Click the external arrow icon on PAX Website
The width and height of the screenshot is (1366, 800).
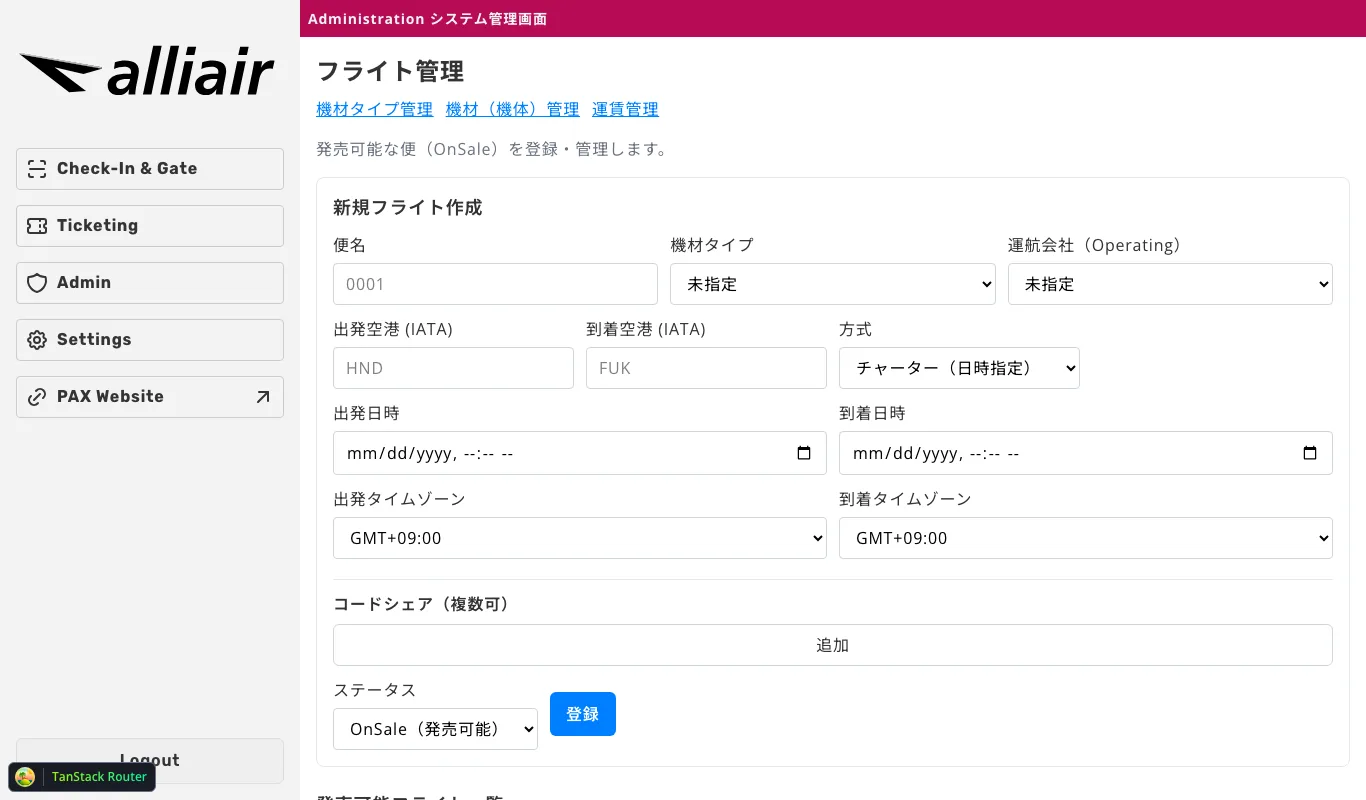pyautogui.click(x=263, y=397)
